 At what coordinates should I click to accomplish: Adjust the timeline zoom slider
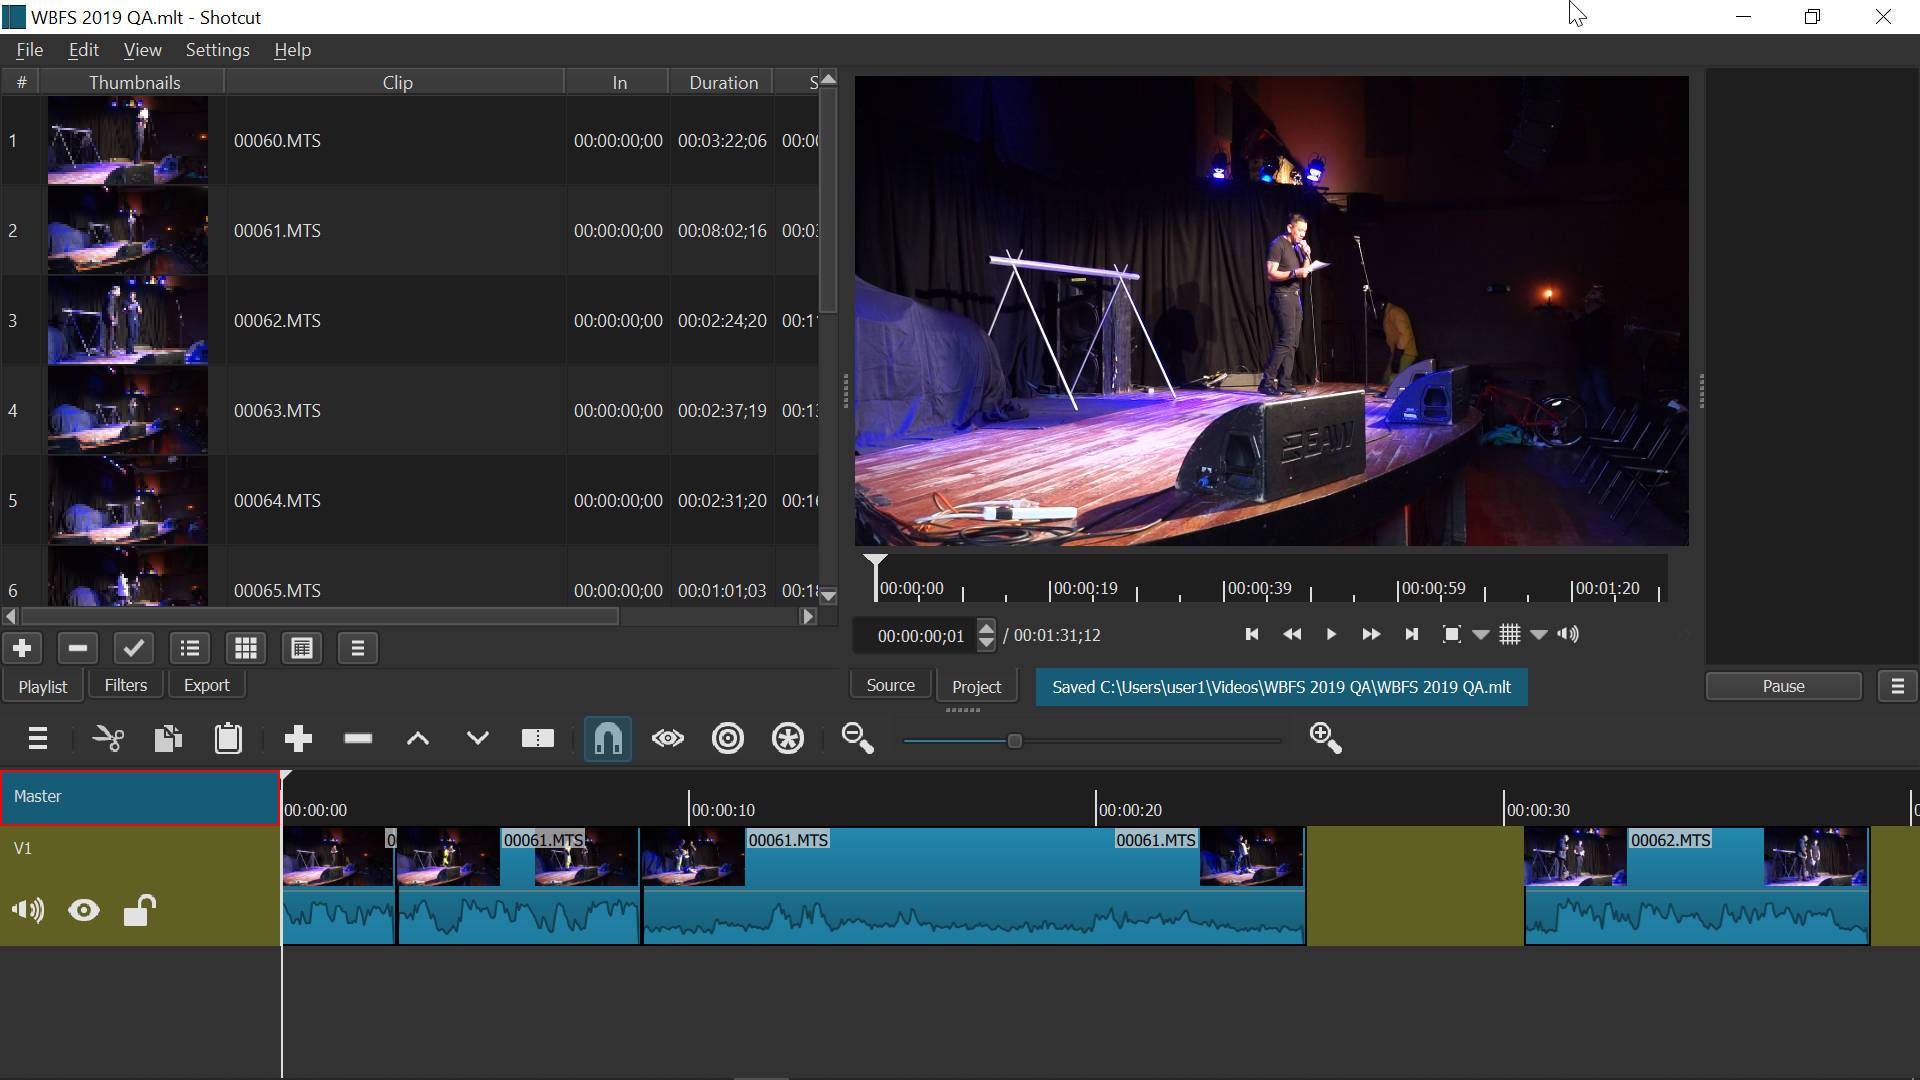1016,740
